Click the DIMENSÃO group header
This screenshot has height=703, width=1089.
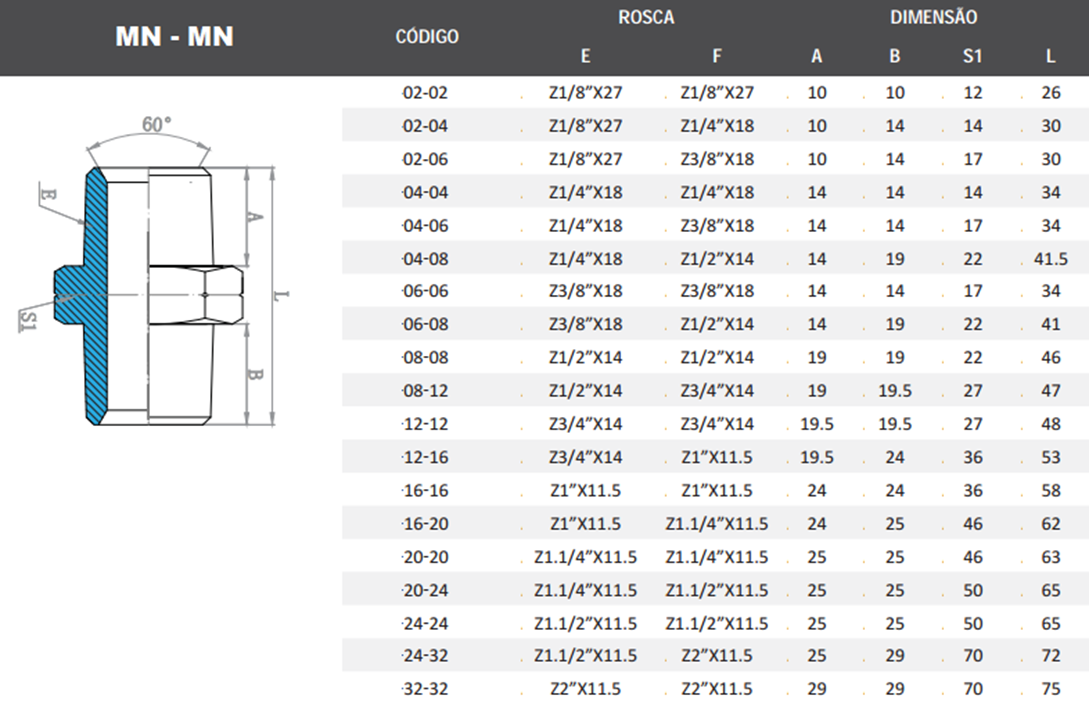point(933,17)
